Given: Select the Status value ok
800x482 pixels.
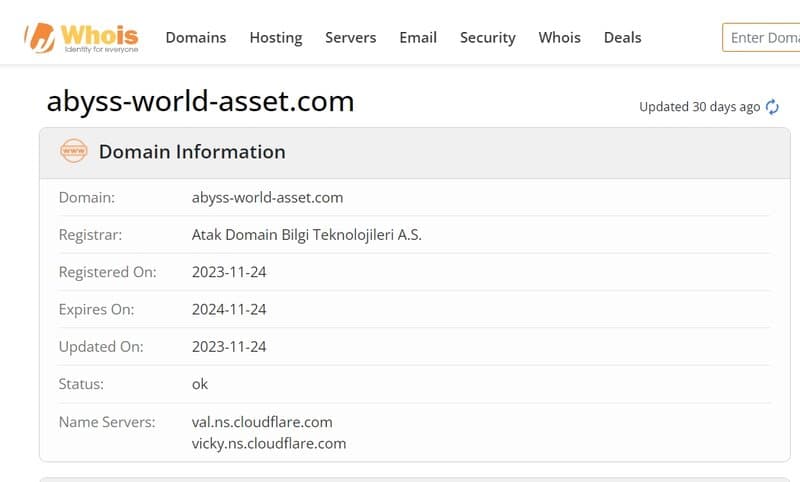Looking at the screenshot, I should coord(200,384).
